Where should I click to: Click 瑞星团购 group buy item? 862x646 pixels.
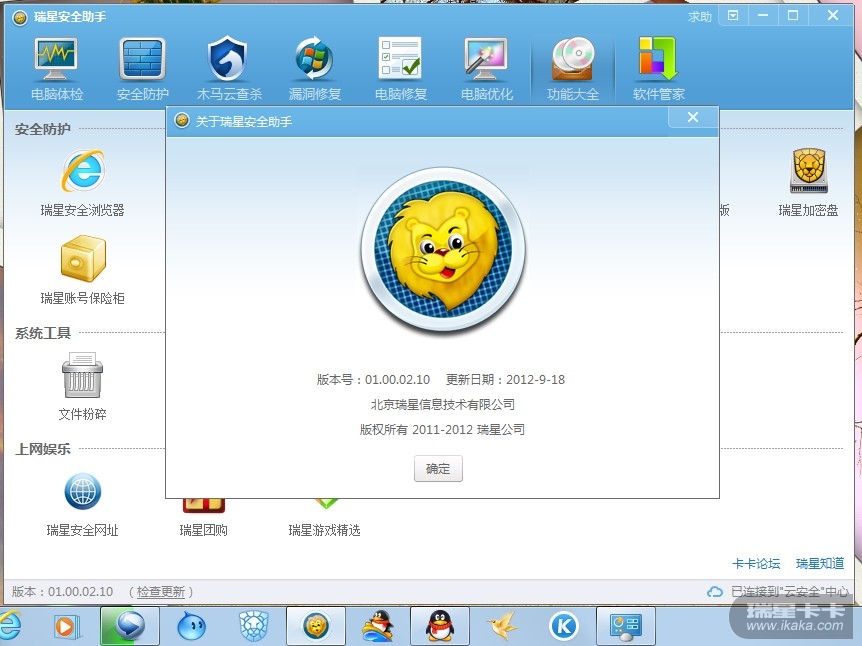click(203, 519)
